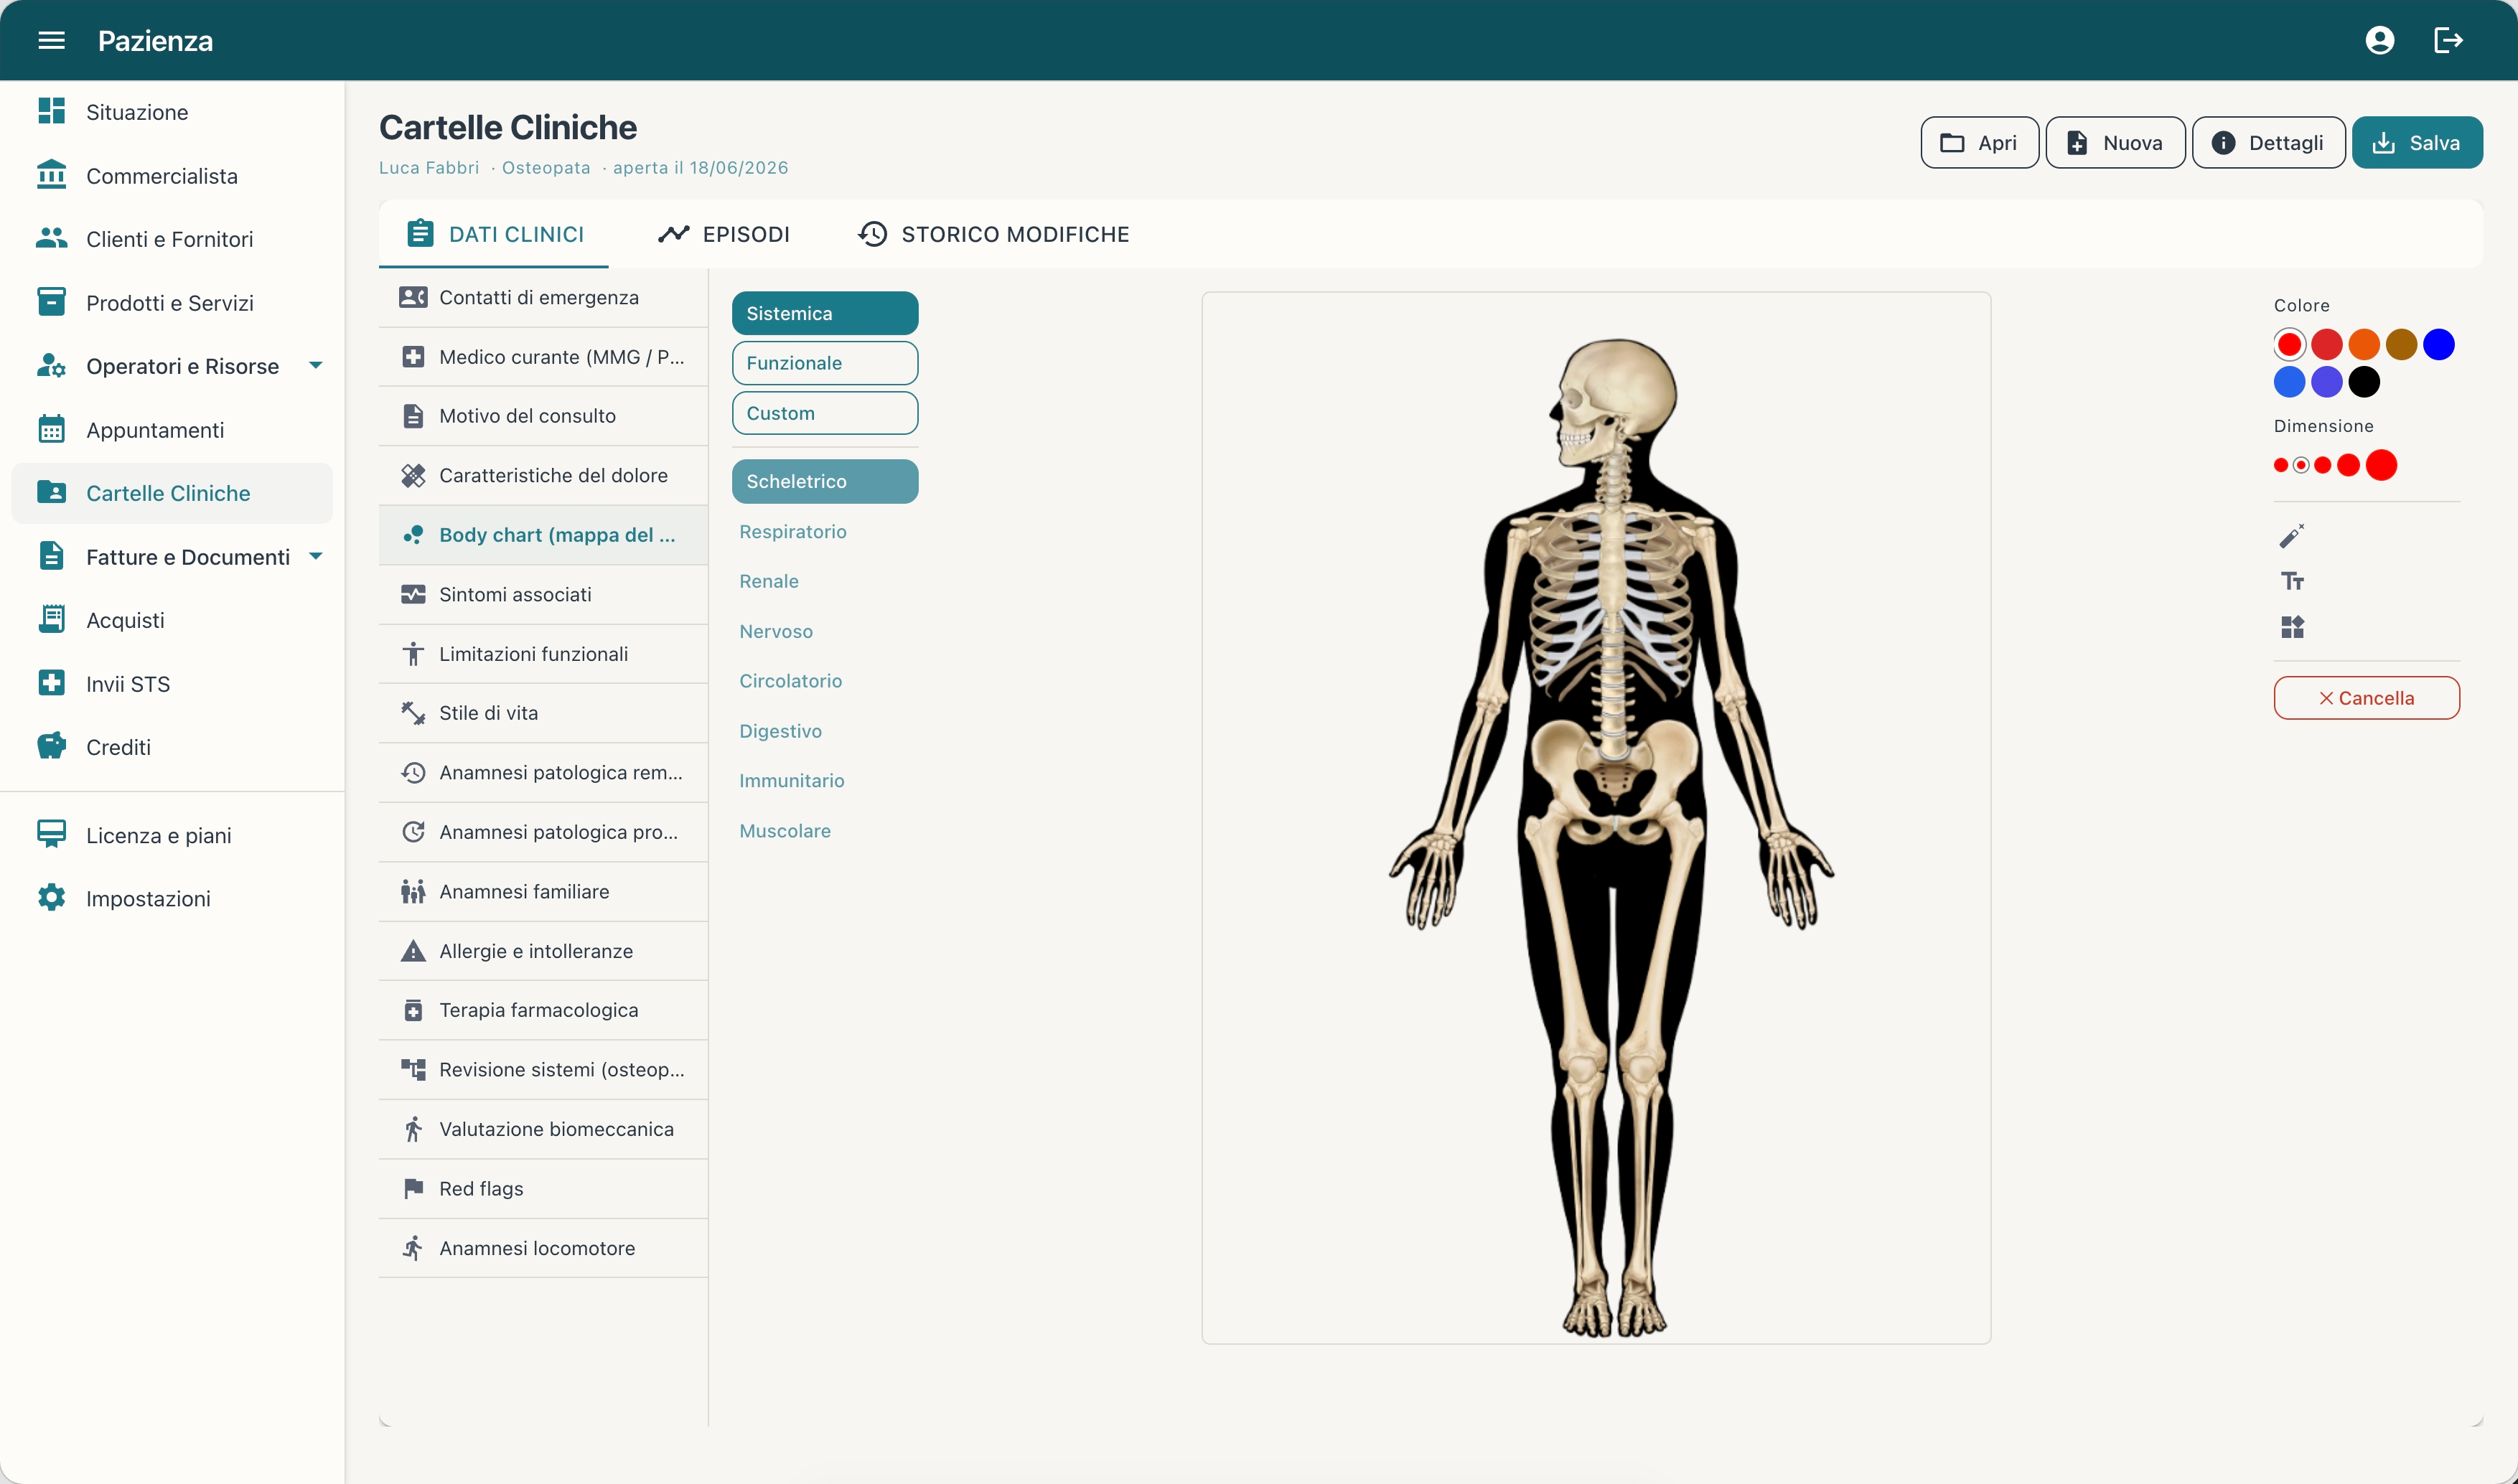Open Acquisti section
The image size is (2518, 1484).
(171, 620)
